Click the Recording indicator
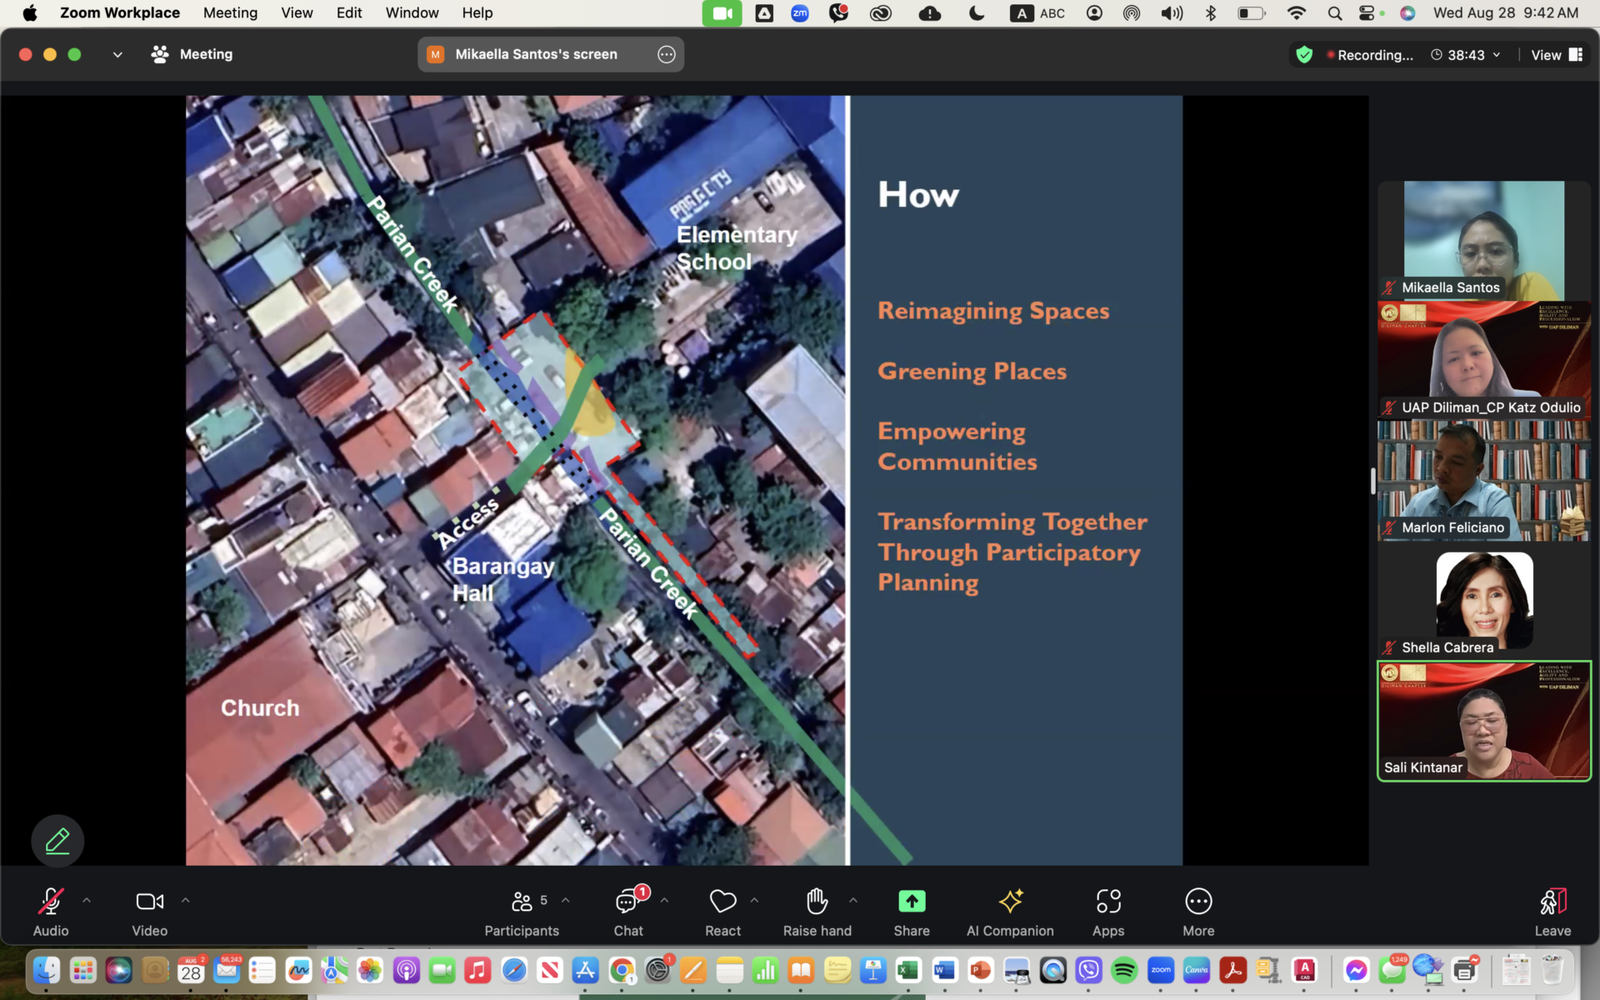 coord(1370,55)
